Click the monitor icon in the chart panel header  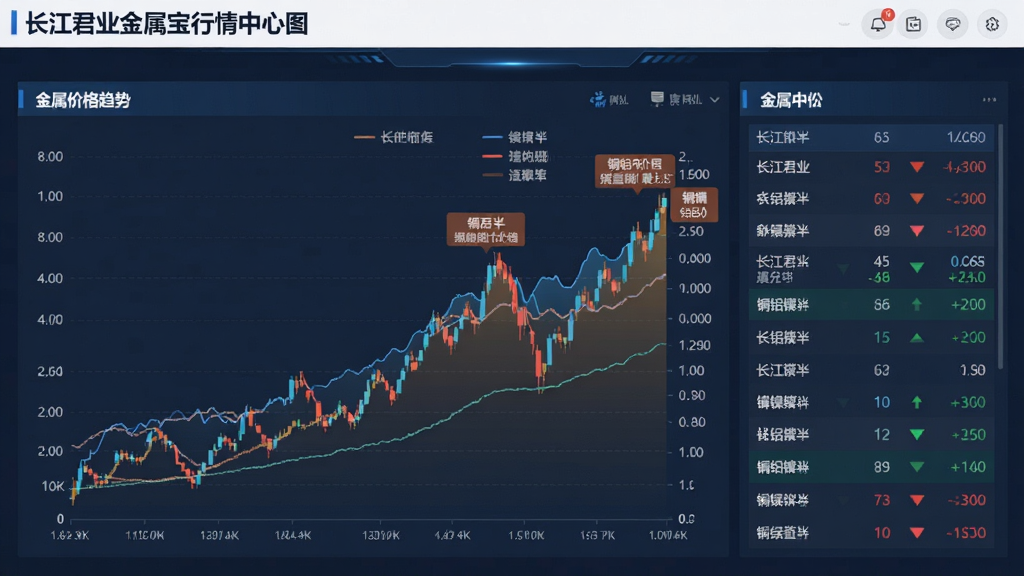pos(657,99)
